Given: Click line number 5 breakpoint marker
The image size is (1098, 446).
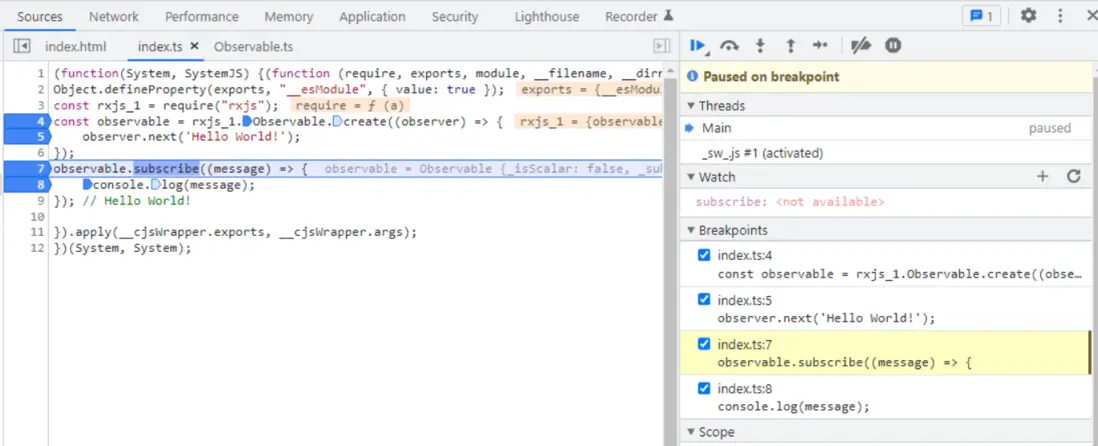Looking at the screenshot, I should tap(26, 137).
